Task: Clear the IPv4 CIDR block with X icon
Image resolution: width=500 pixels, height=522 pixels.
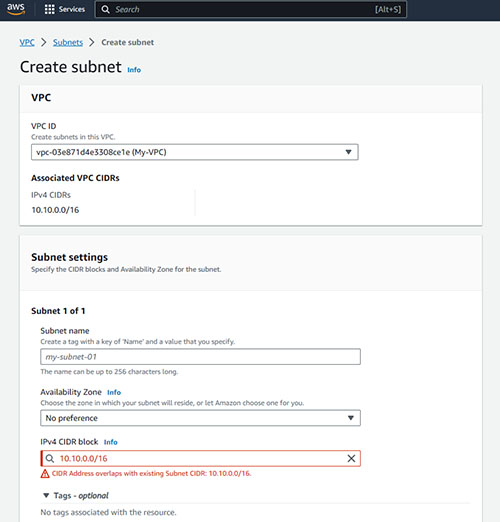Action: (x=351, y=458)
